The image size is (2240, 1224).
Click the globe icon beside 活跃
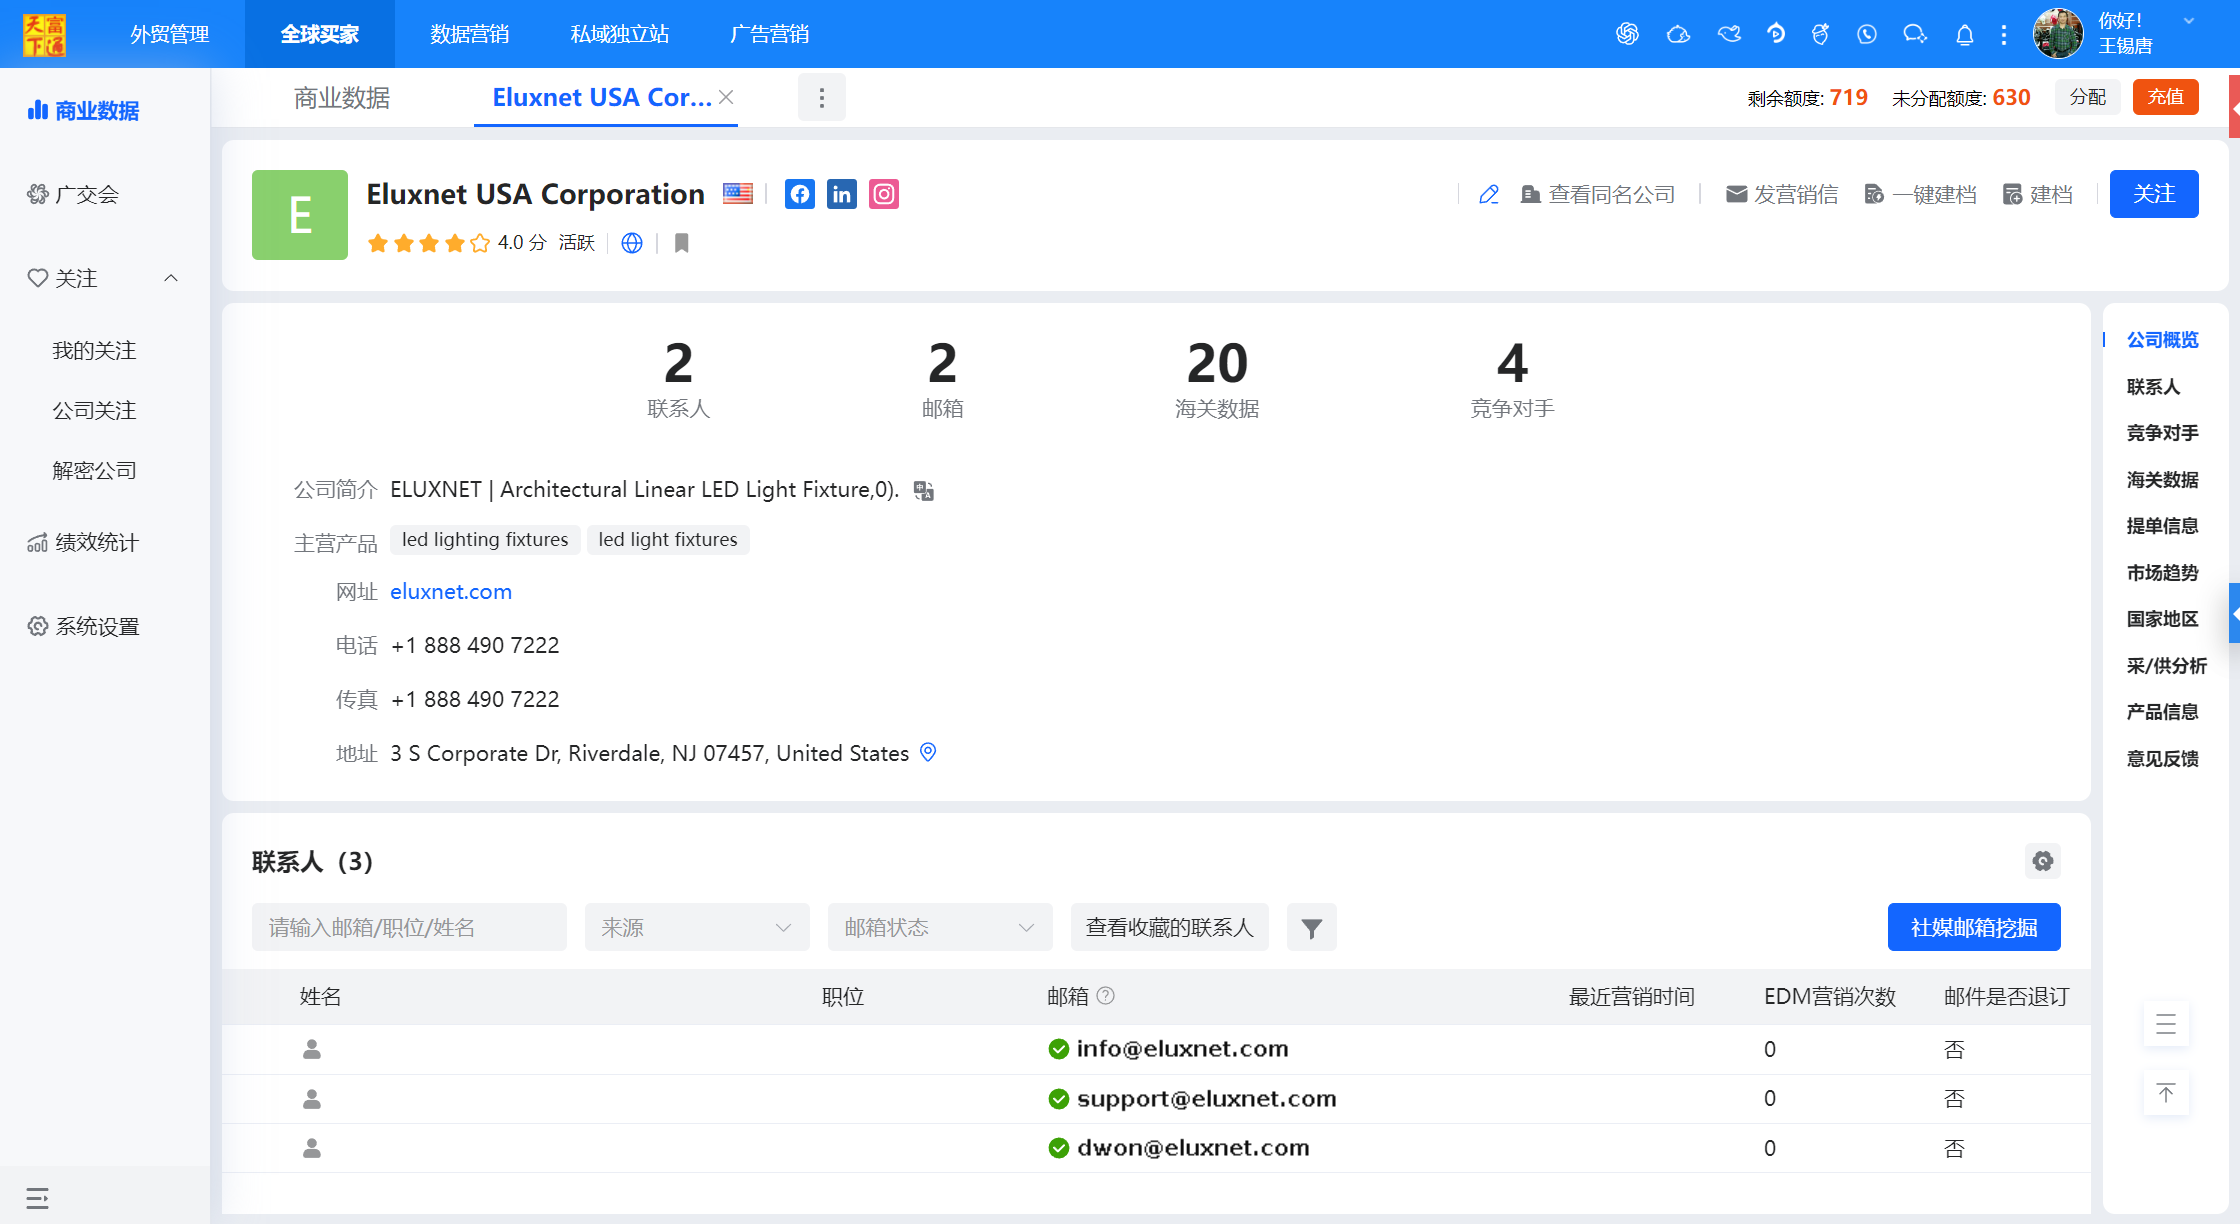(632, 243)
